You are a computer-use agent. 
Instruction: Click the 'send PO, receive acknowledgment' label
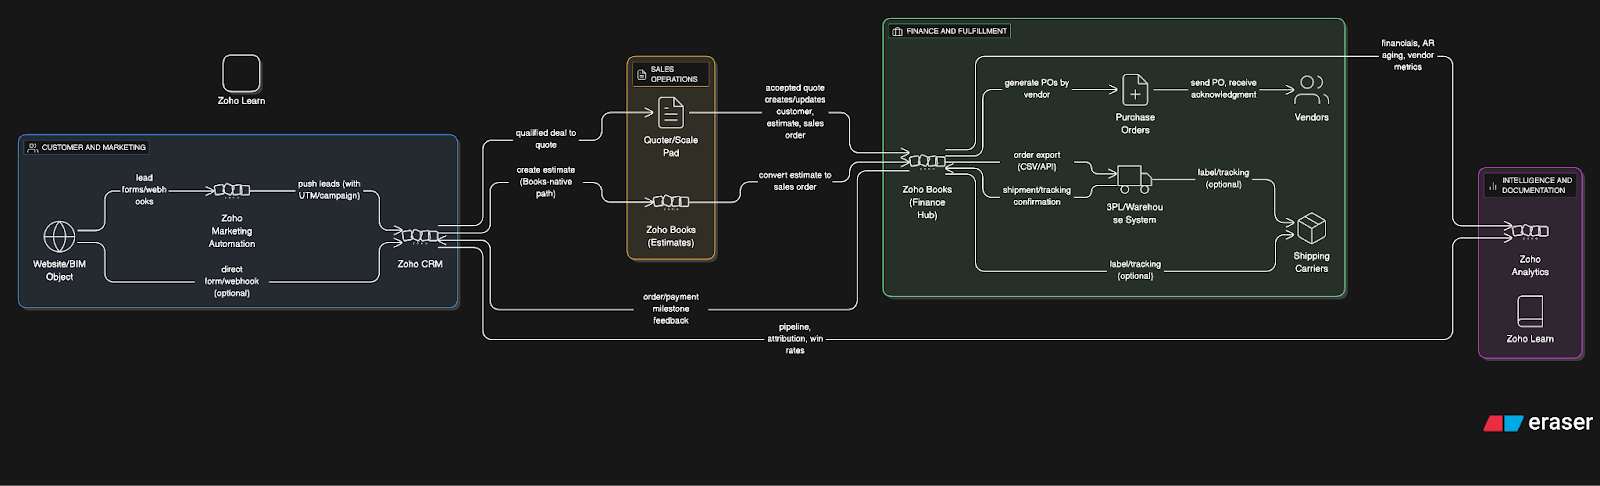pyautogui.click(x=1224, y=89)
